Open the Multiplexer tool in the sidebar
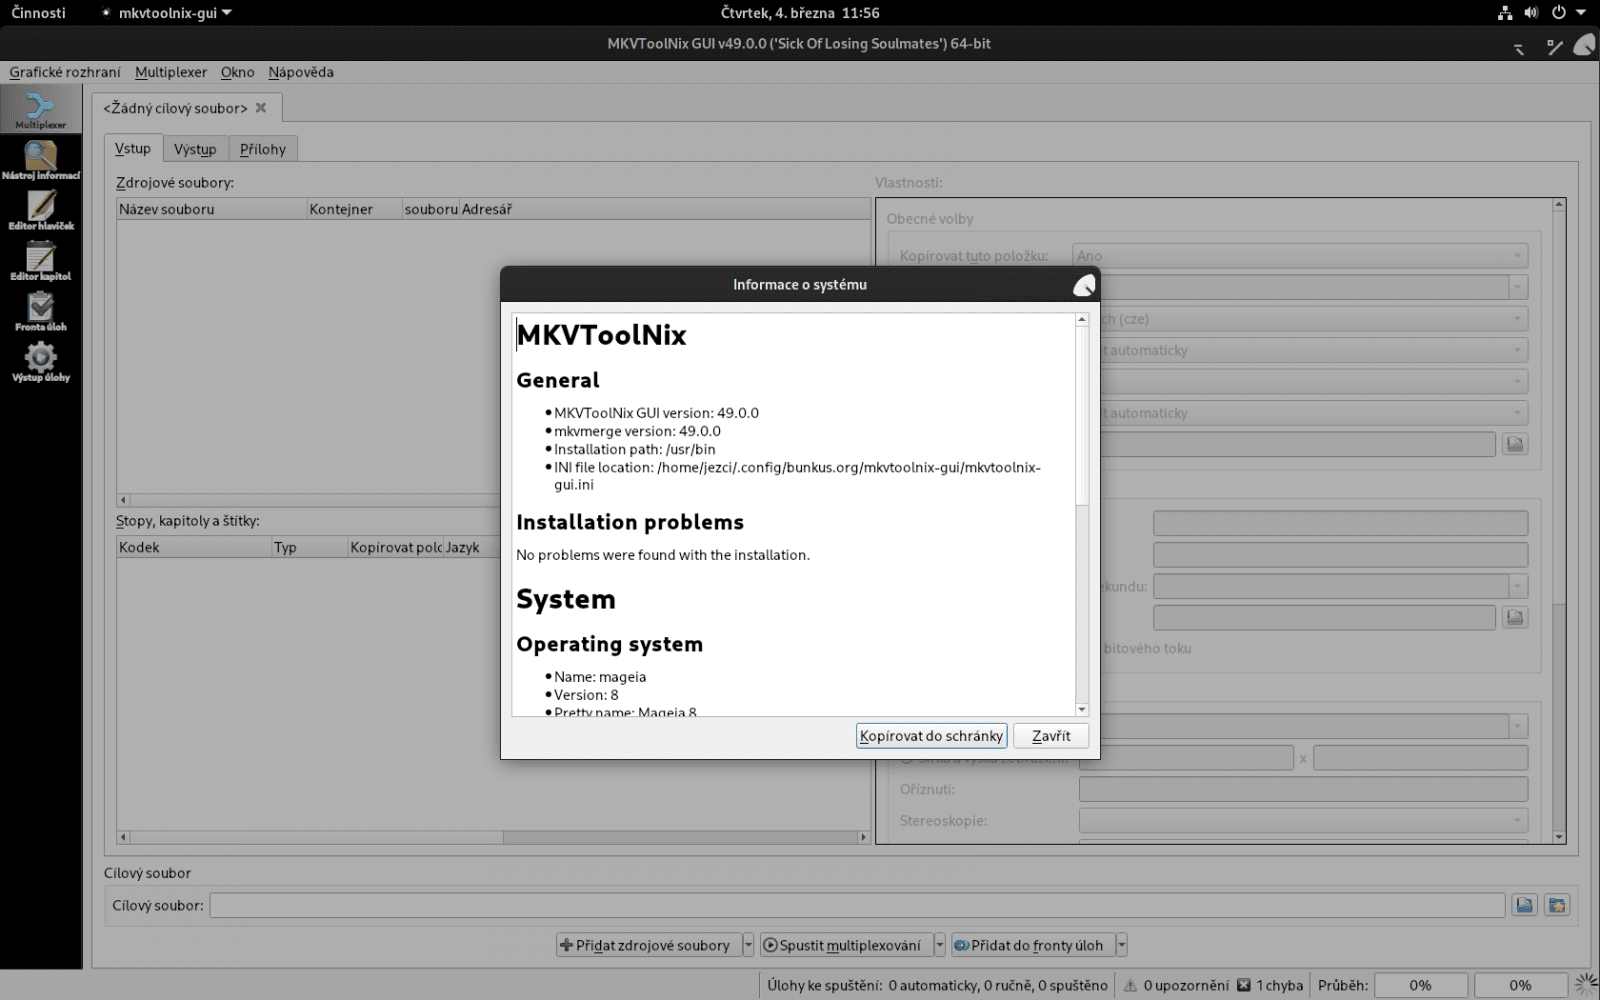 pos(41,108)
